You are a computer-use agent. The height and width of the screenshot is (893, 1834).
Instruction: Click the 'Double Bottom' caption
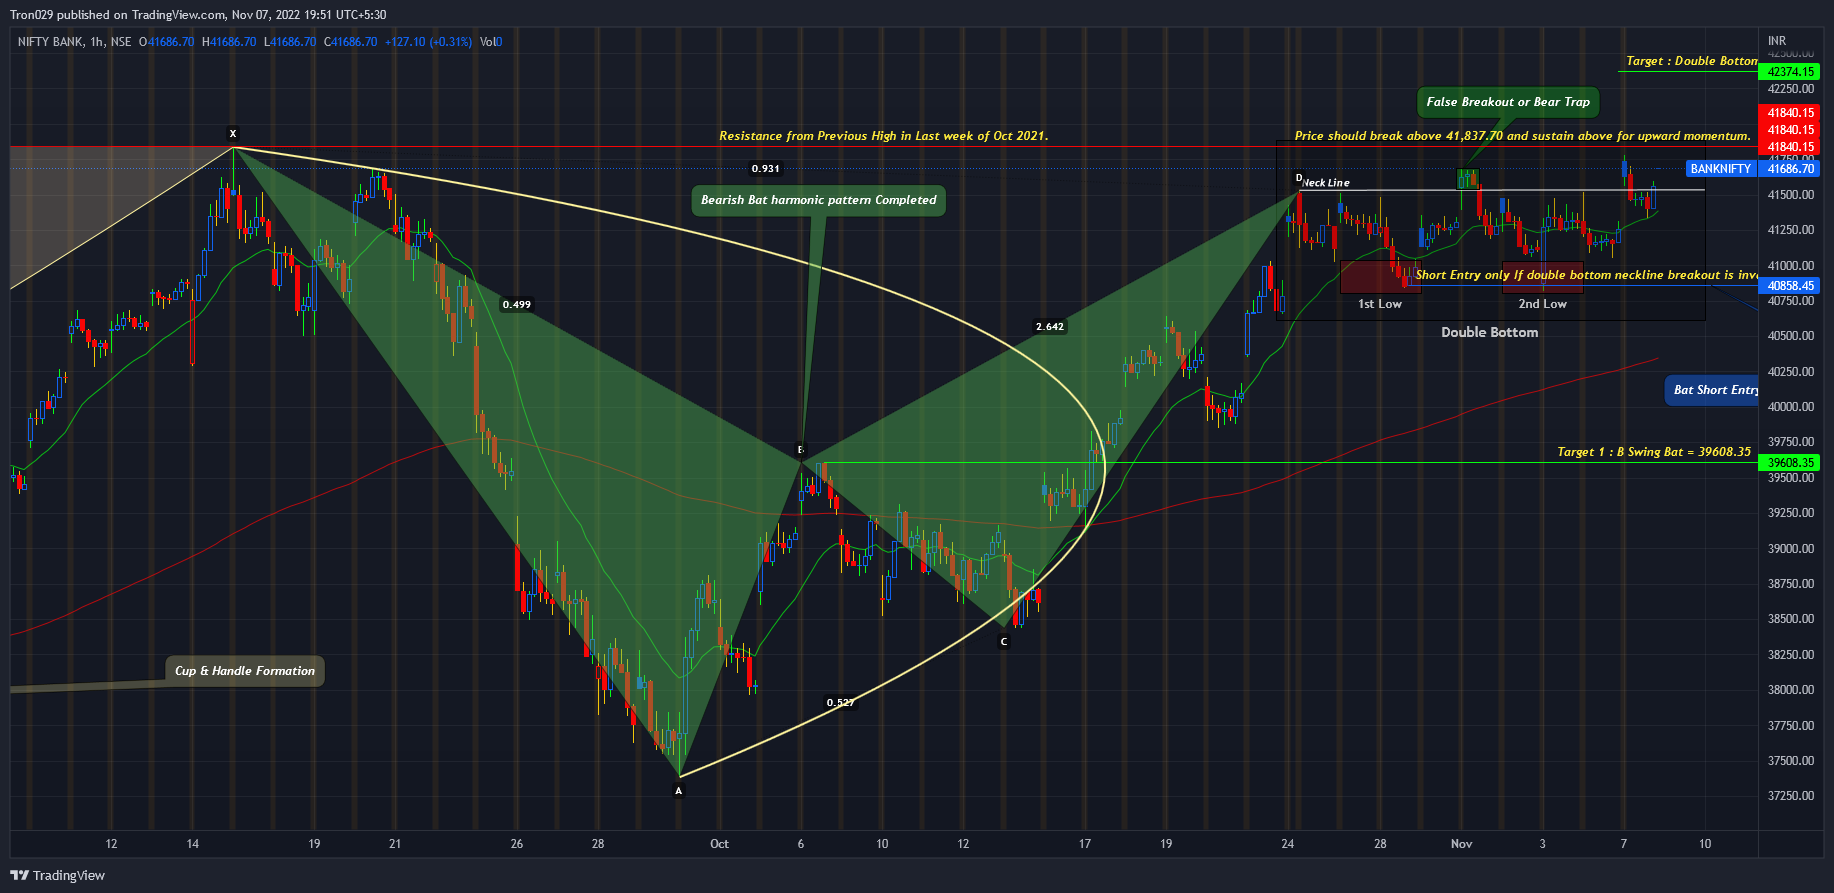1489,332
